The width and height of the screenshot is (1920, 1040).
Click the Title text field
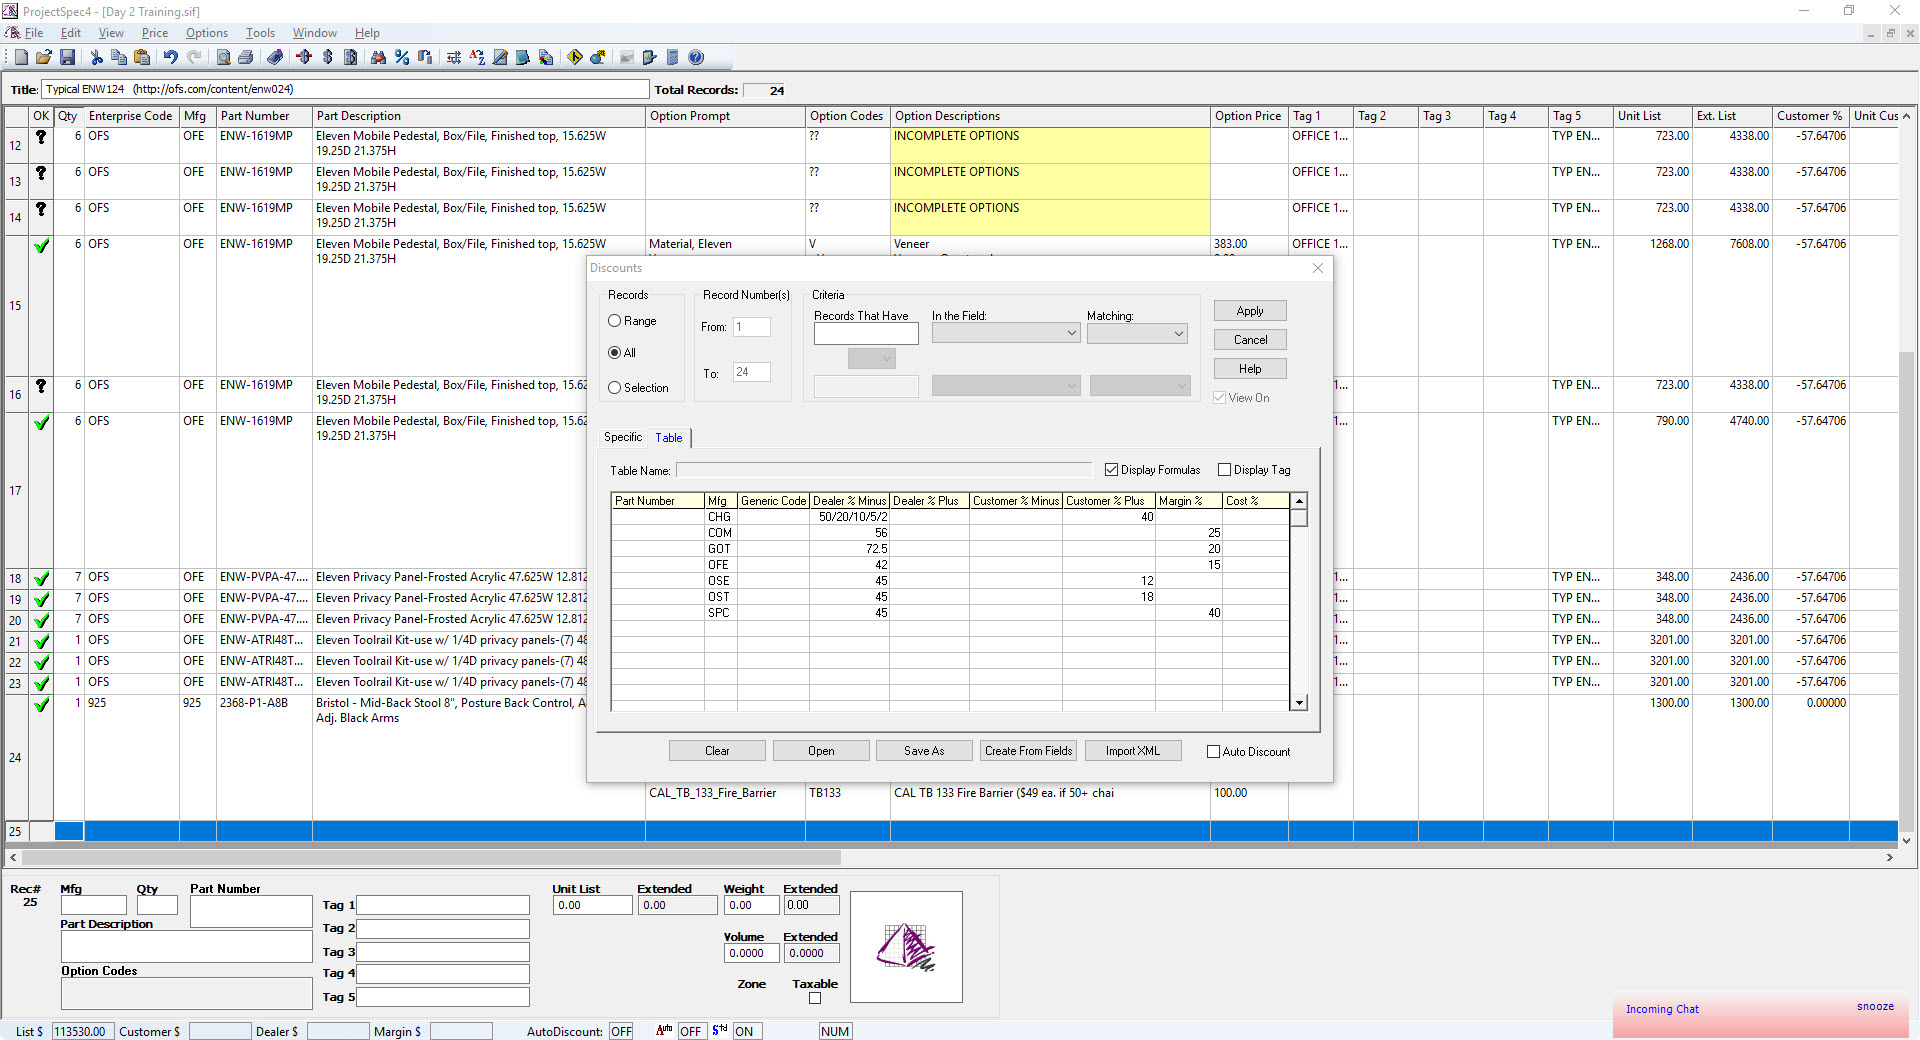point(346,89)
